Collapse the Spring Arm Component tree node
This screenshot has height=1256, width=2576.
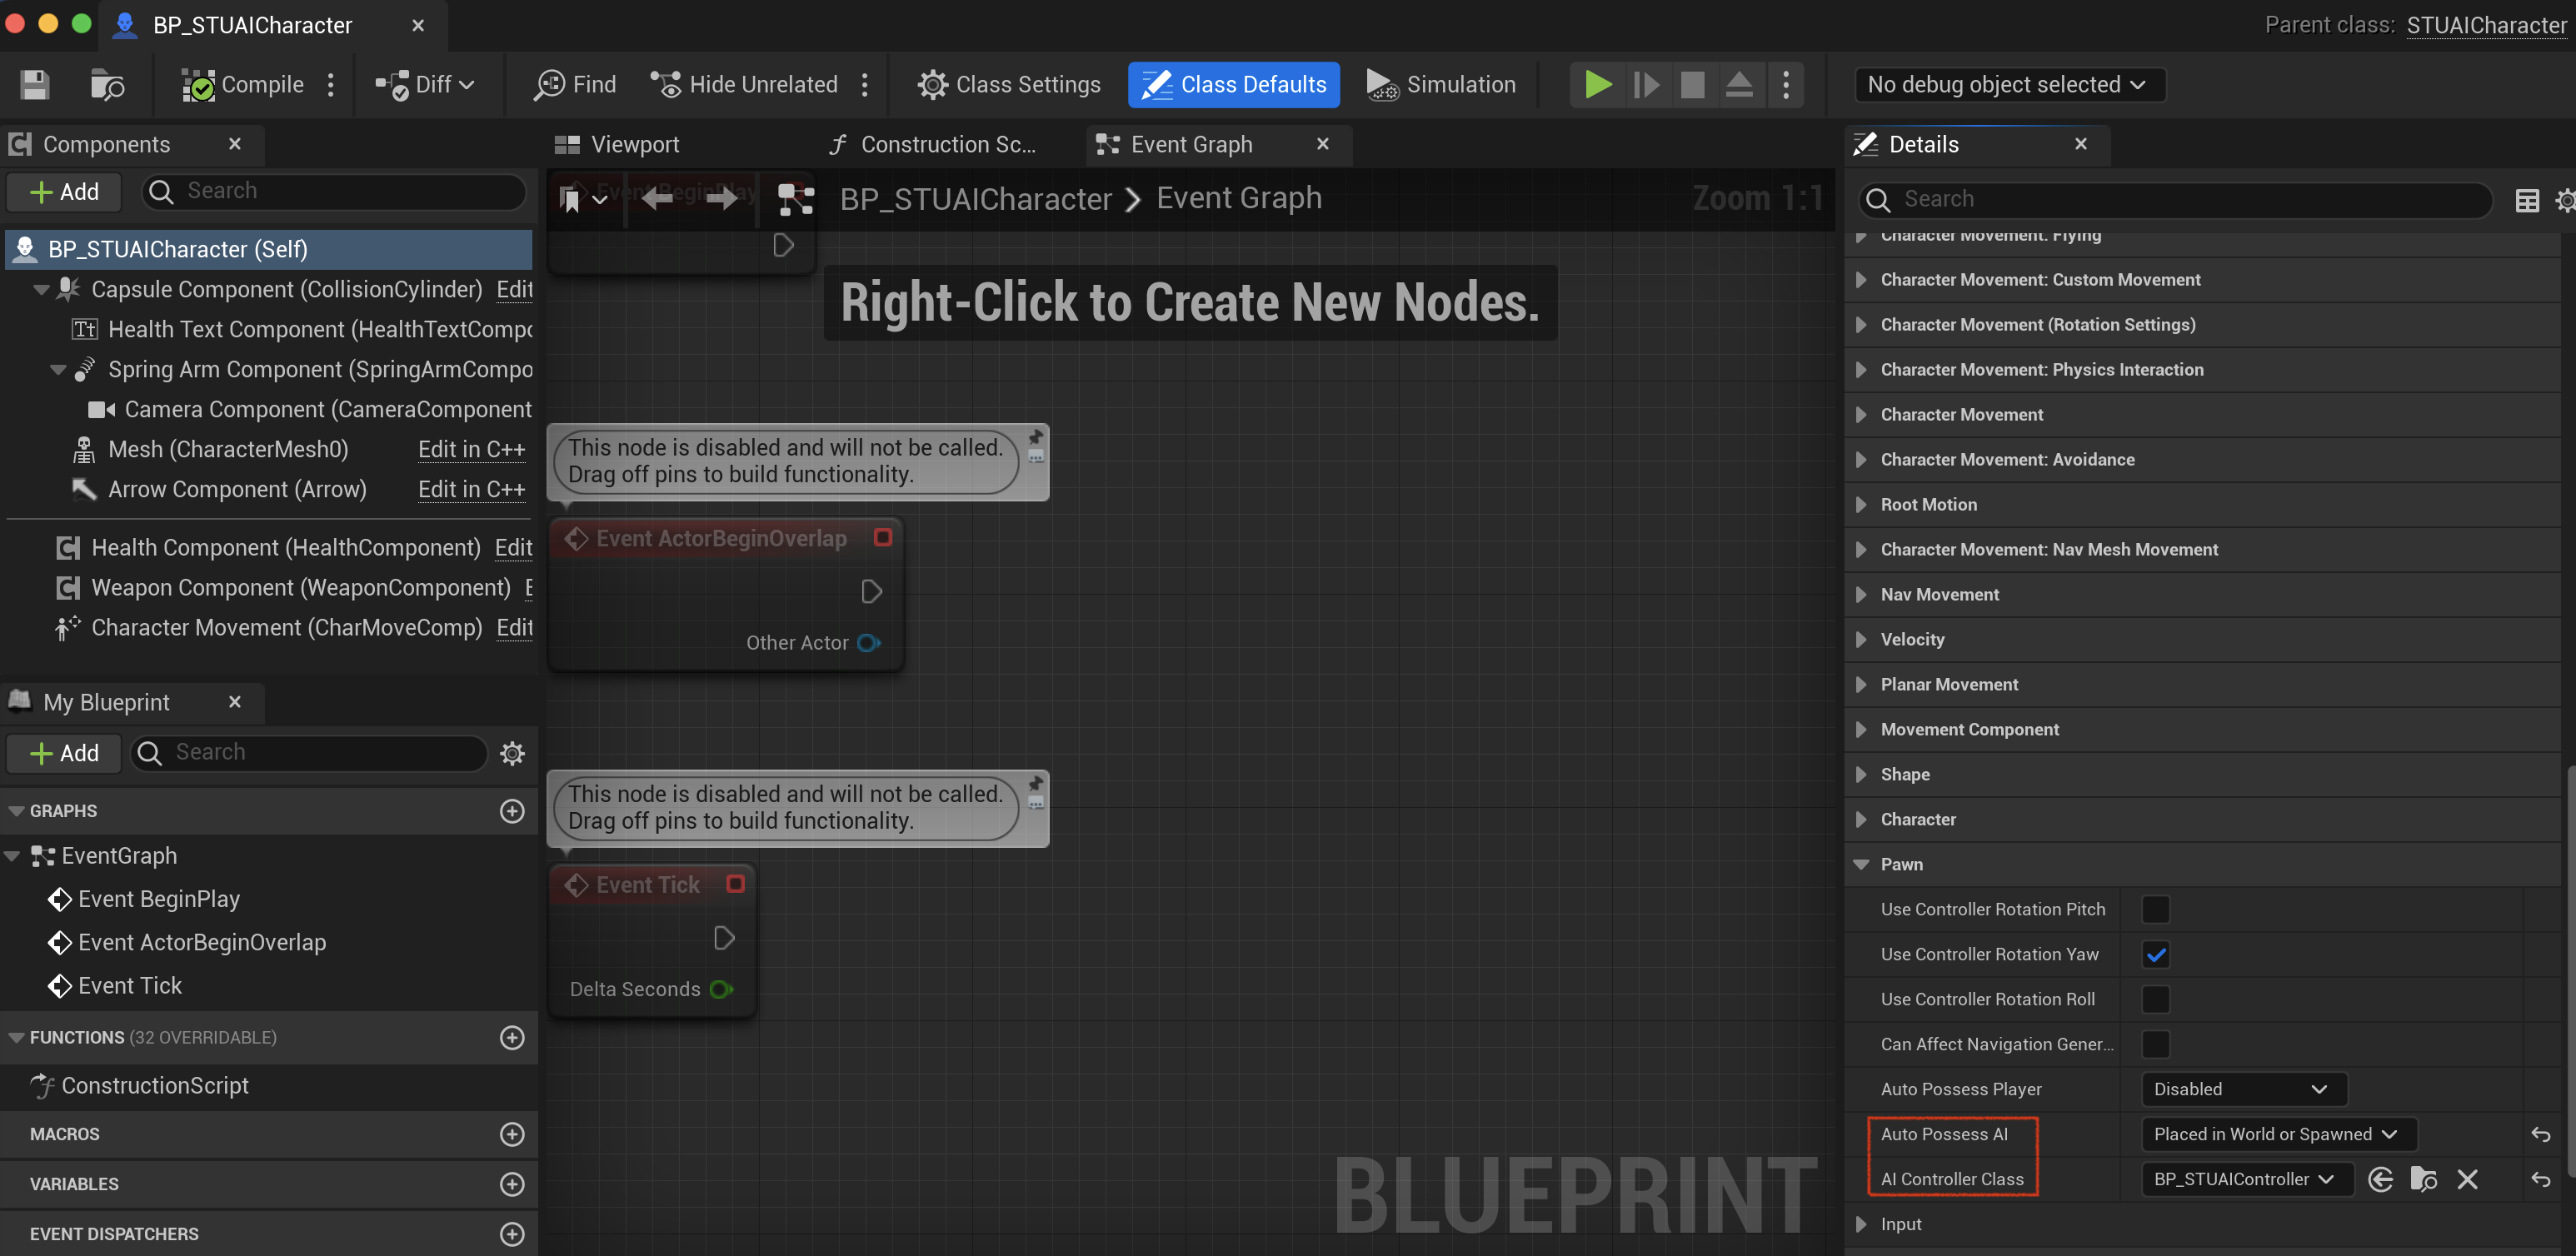pos(58,370)
